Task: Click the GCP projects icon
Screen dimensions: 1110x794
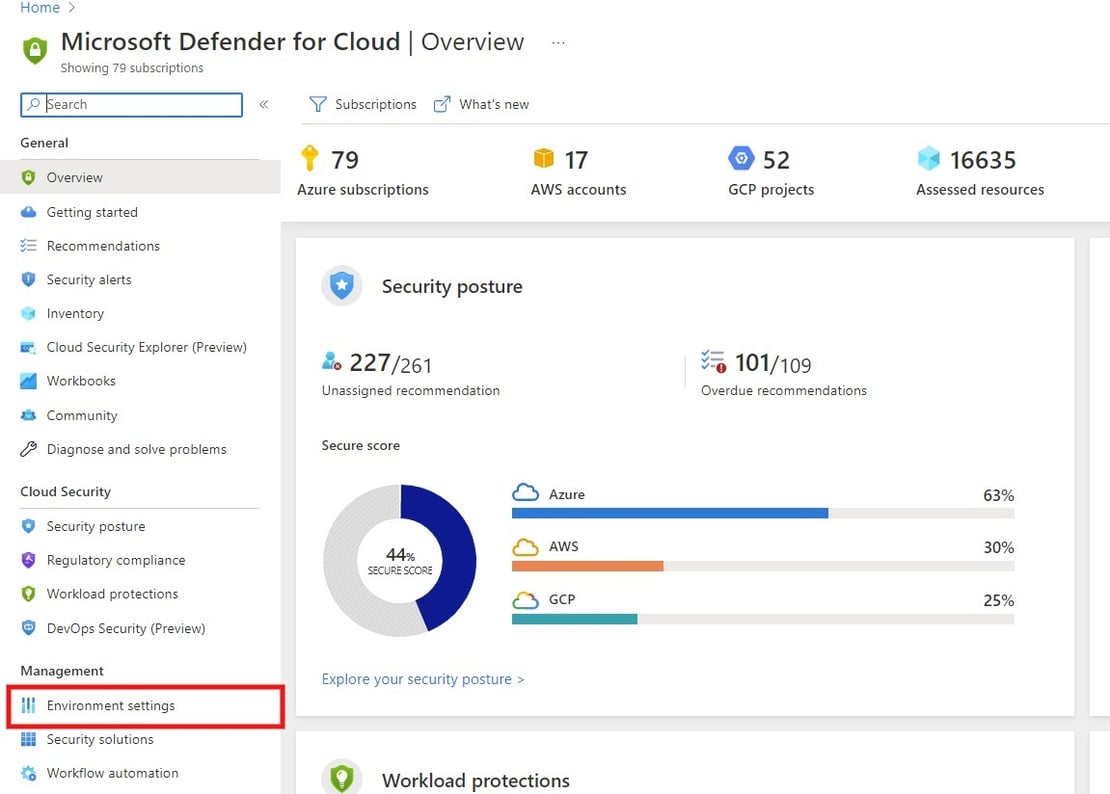Action: [741, 158]
